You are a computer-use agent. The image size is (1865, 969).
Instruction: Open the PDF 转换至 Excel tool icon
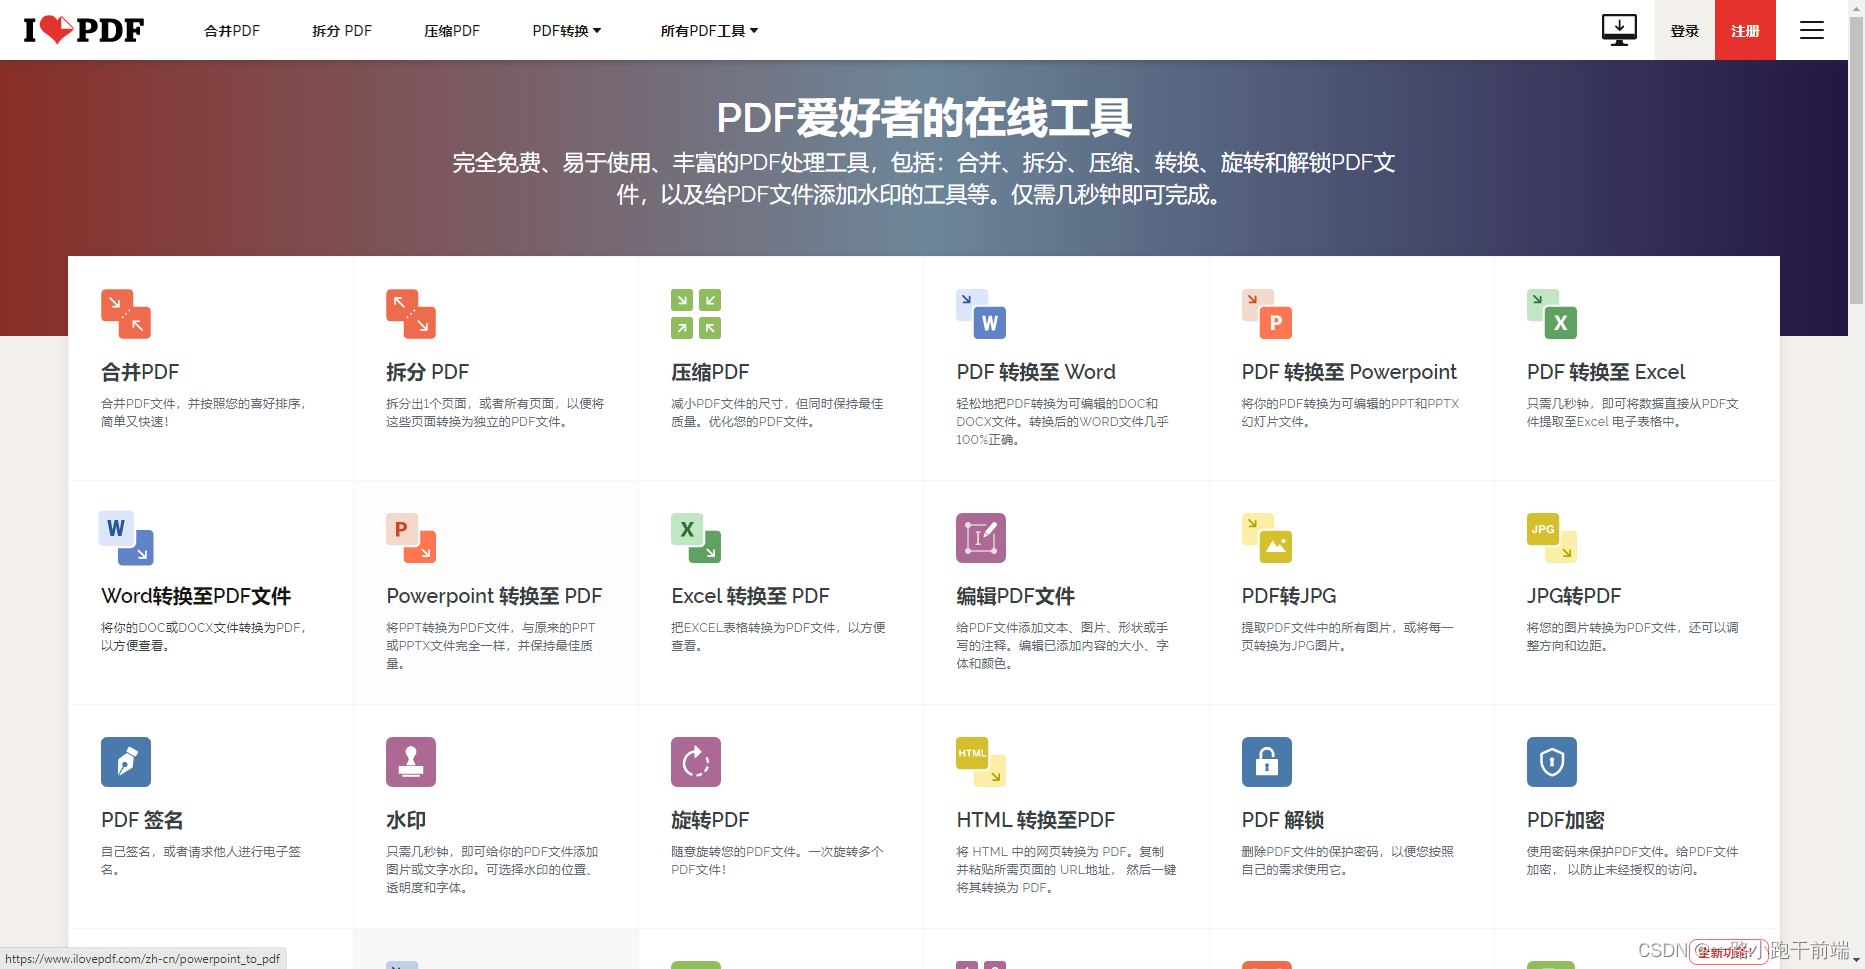tap(1551, 313)
